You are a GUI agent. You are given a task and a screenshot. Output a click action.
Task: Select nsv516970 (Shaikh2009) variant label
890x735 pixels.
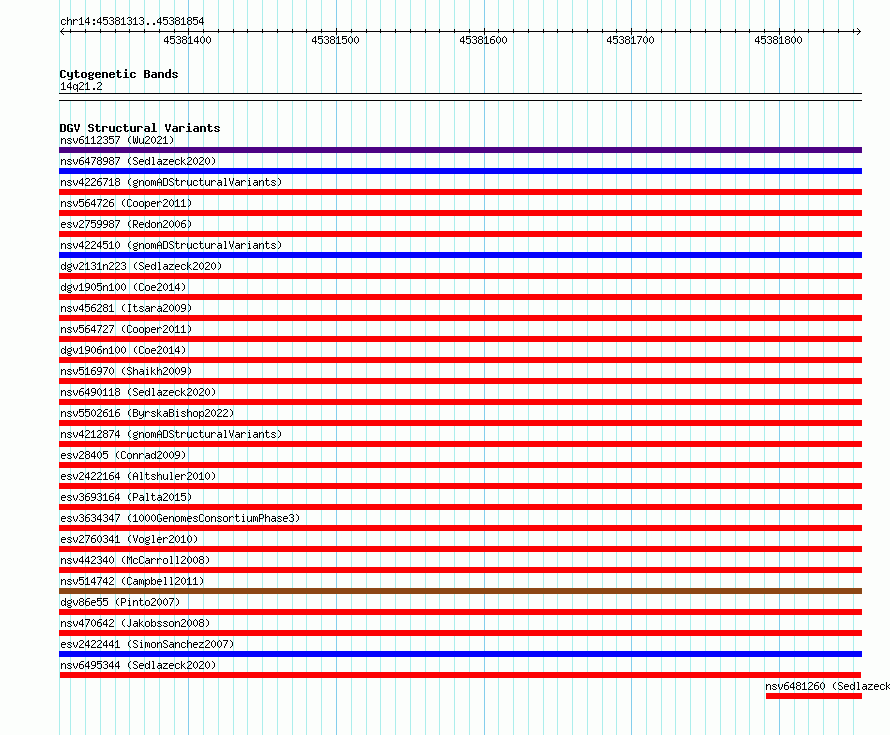click(126, 371)
